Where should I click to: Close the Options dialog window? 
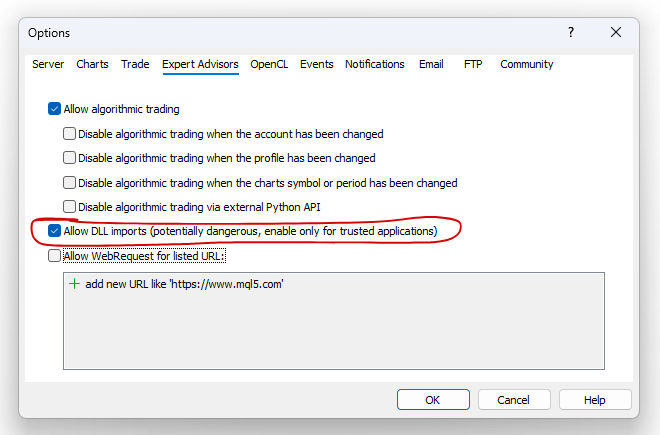point(616,32)
